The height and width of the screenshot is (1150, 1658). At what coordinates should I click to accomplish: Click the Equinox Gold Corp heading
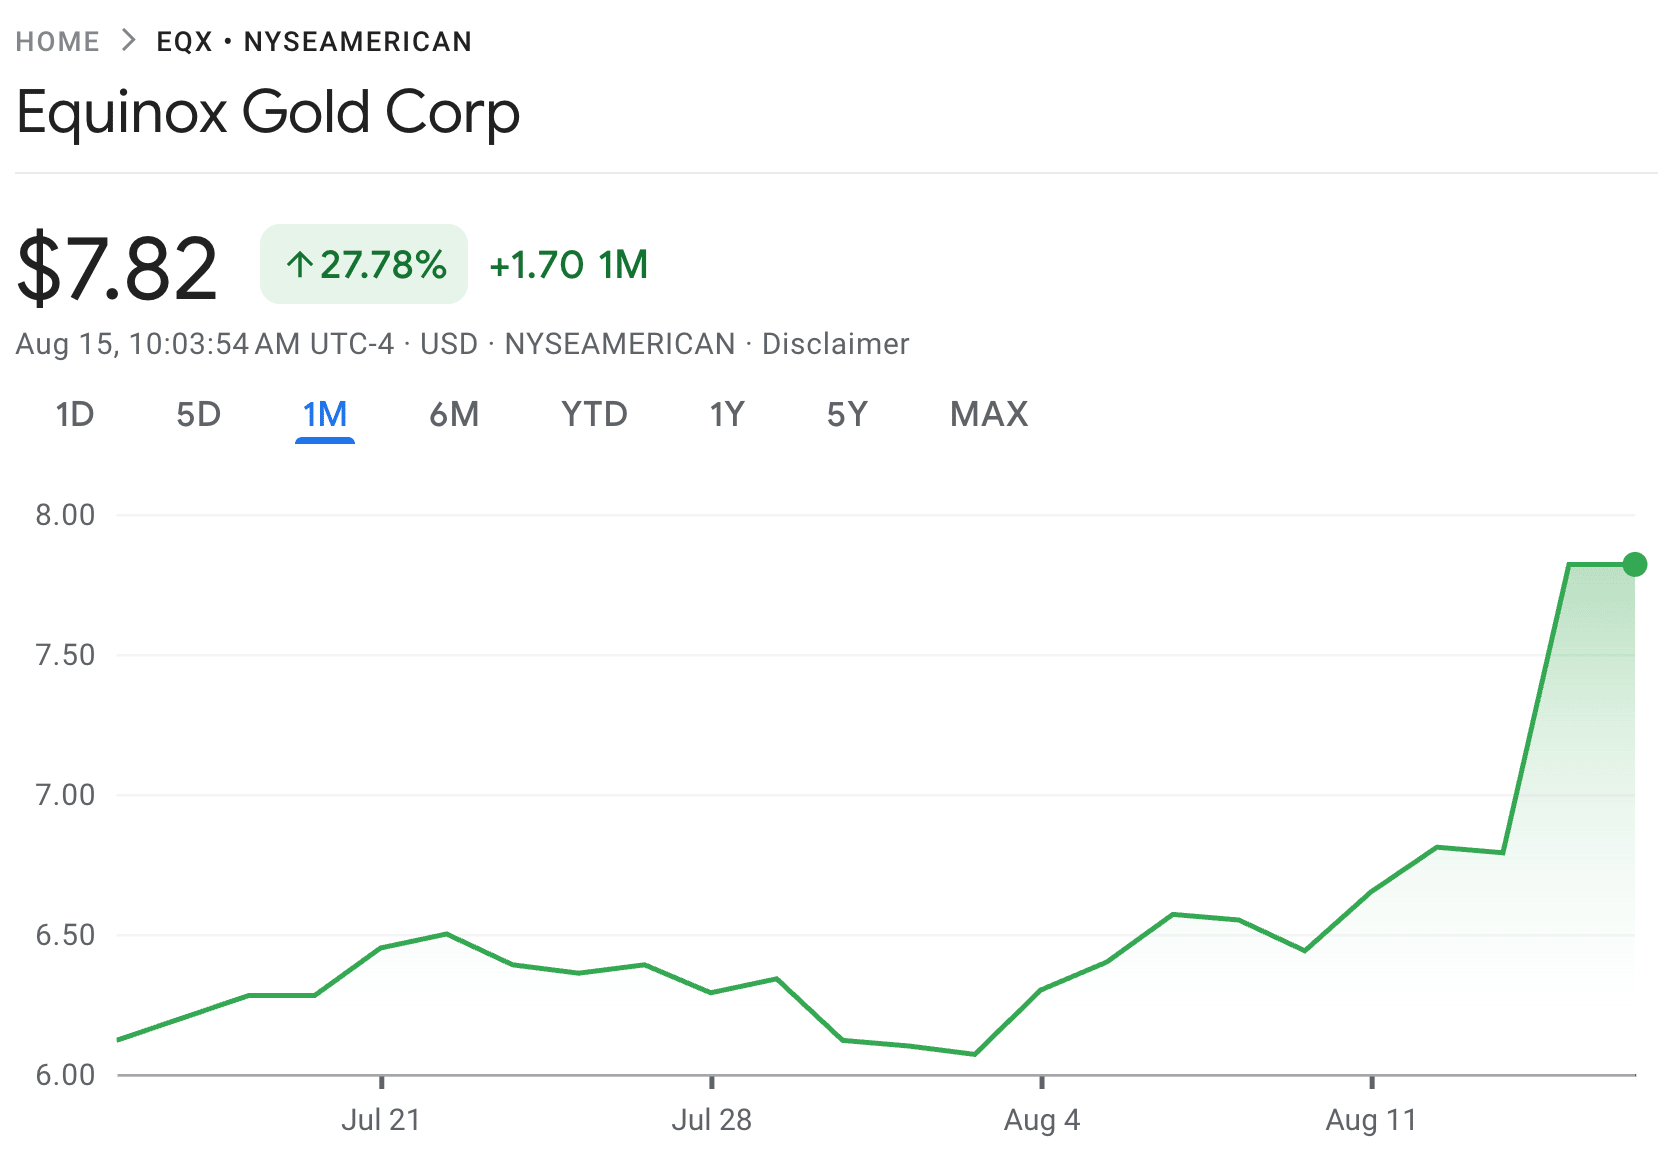pyautogui.click(x=268, y=112)
